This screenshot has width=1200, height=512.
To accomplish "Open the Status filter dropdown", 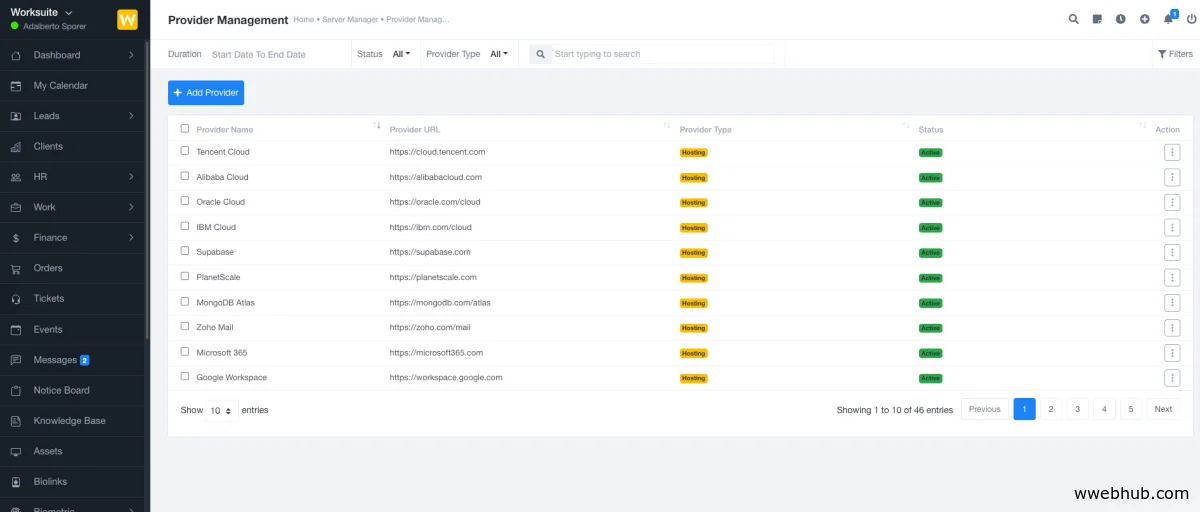I will tap(401, 54).
